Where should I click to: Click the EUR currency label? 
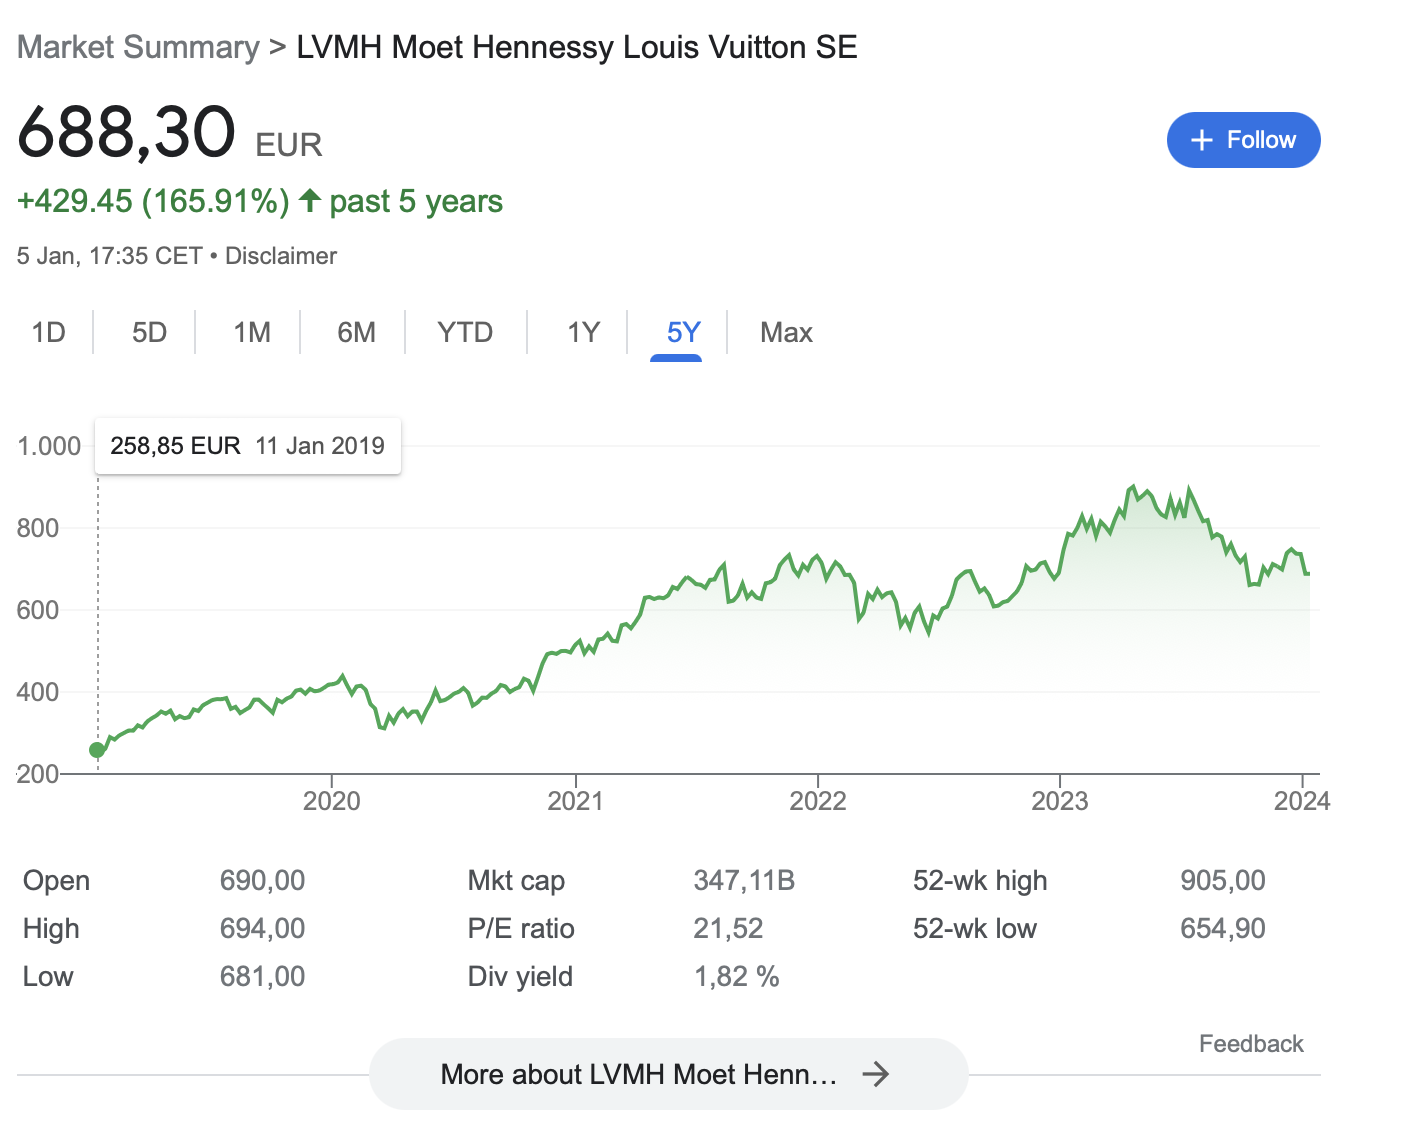pos(289,145)
